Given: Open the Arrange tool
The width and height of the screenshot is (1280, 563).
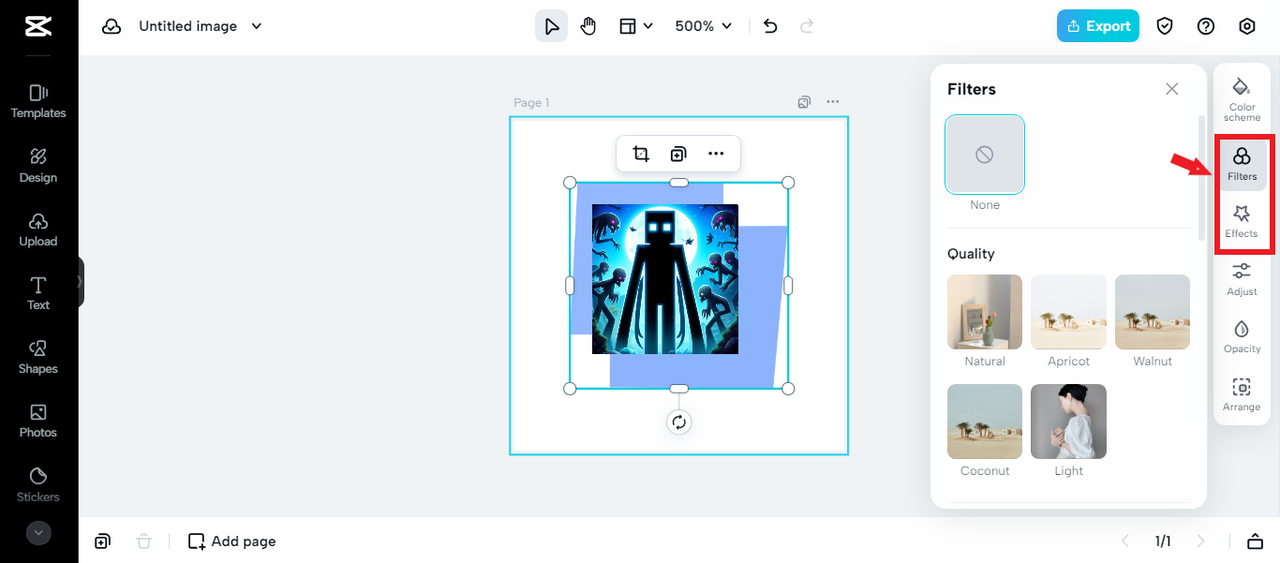Looking at the screenshot, I should tap(1242, 395).
